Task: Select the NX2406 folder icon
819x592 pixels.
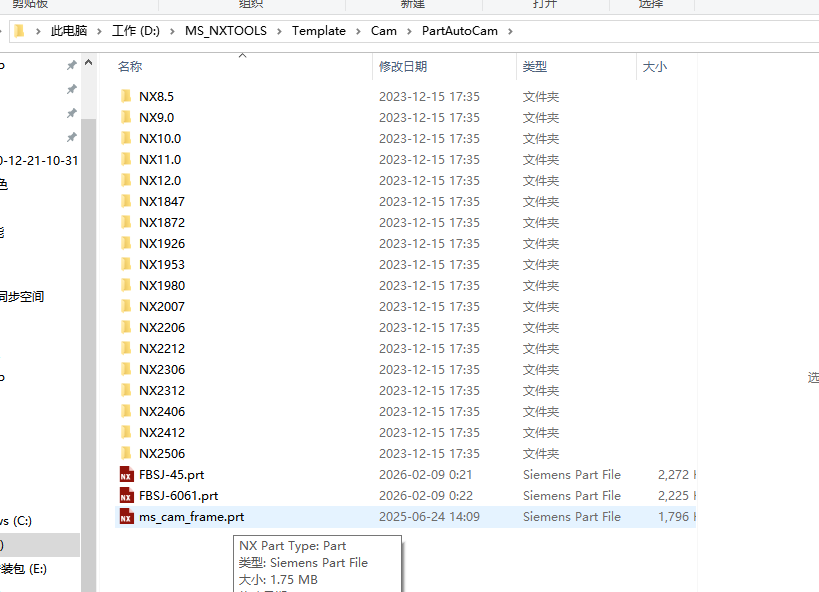Action: 126,411
